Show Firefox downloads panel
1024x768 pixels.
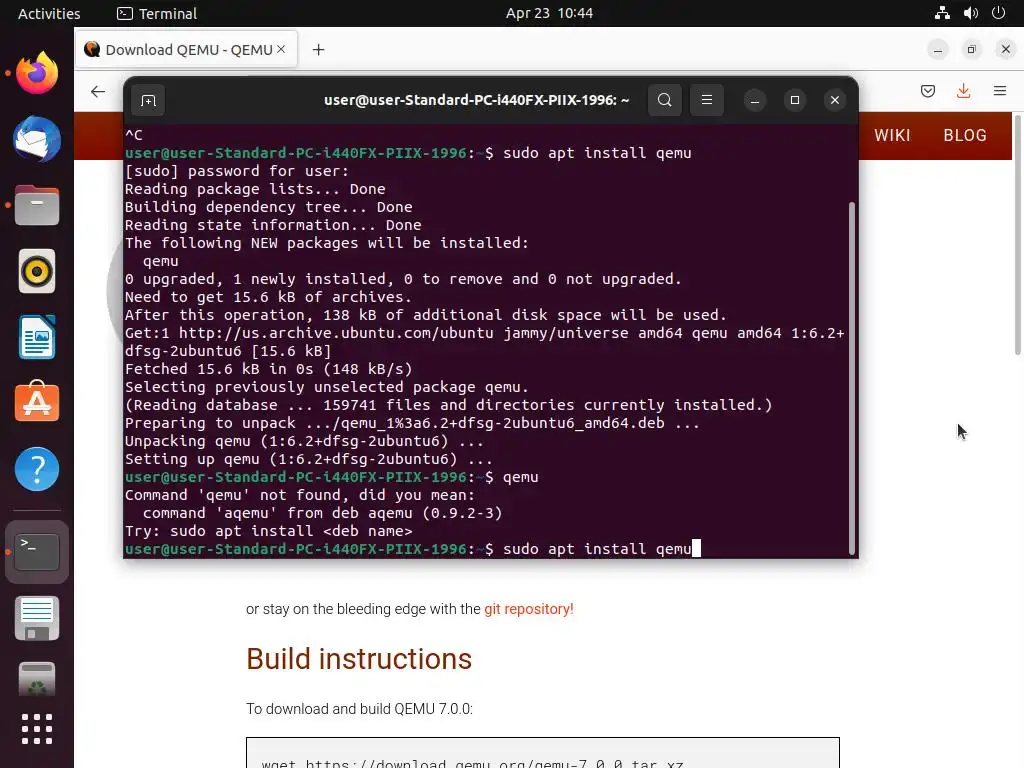click(963, 91)
